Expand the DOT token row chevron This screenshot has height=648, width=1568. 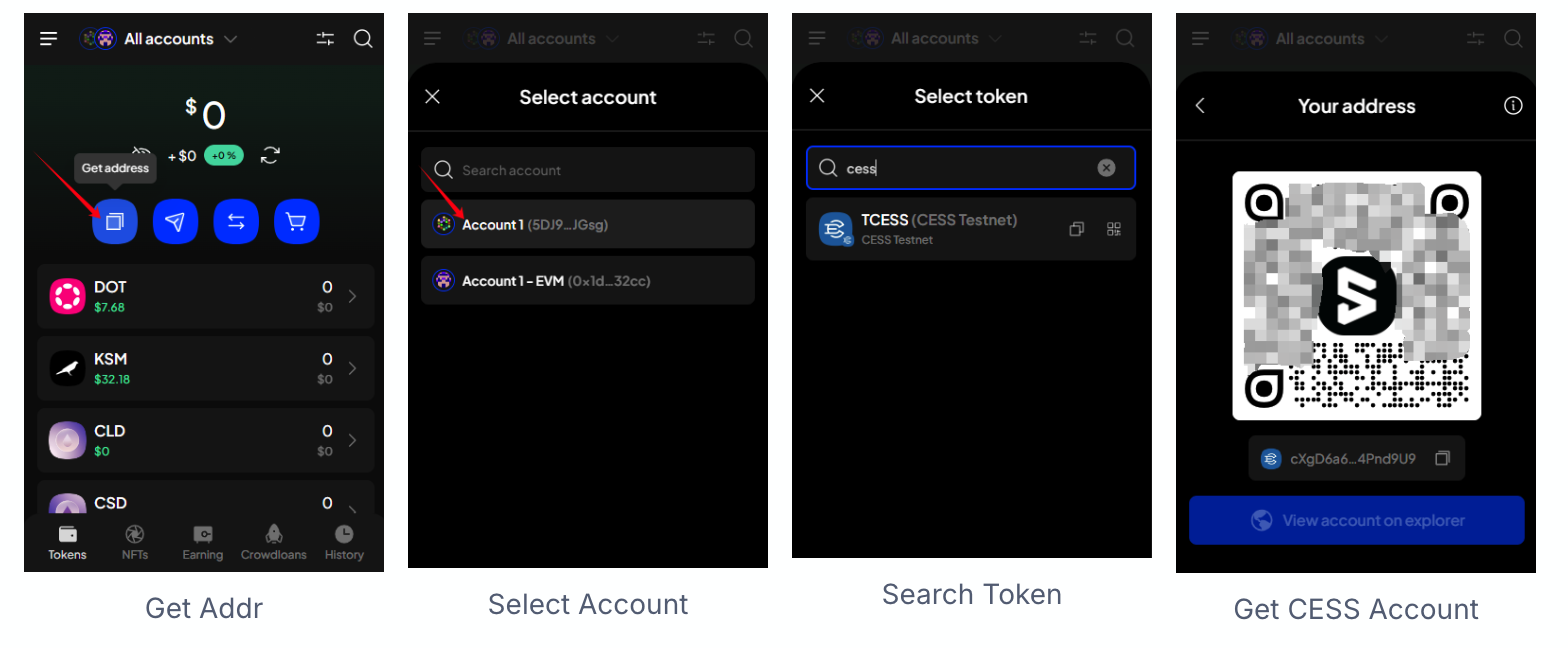click(x=351, y=296)
